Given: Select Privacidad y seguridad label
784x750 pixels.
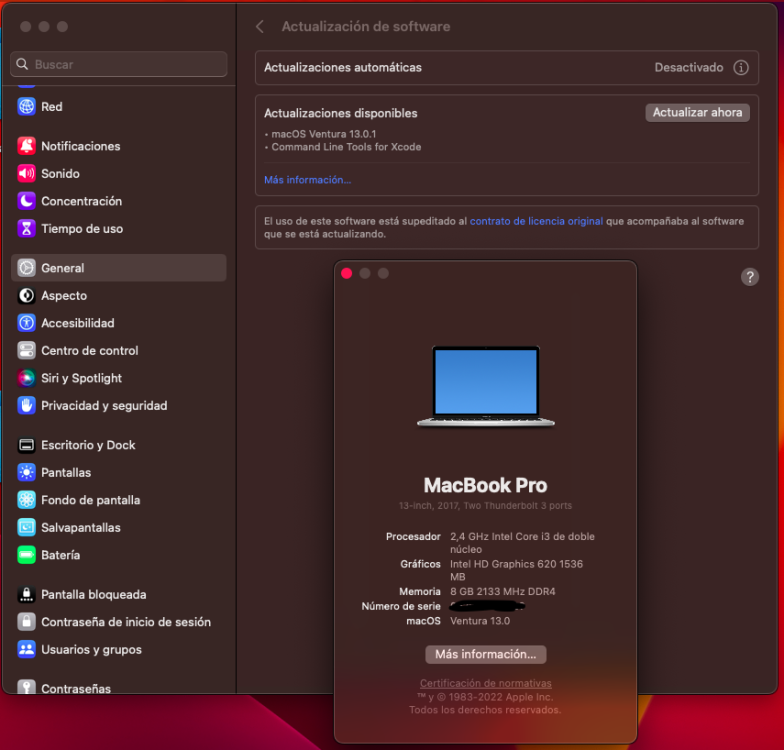Looking at the screenshot, I should (x=104, y=406).
